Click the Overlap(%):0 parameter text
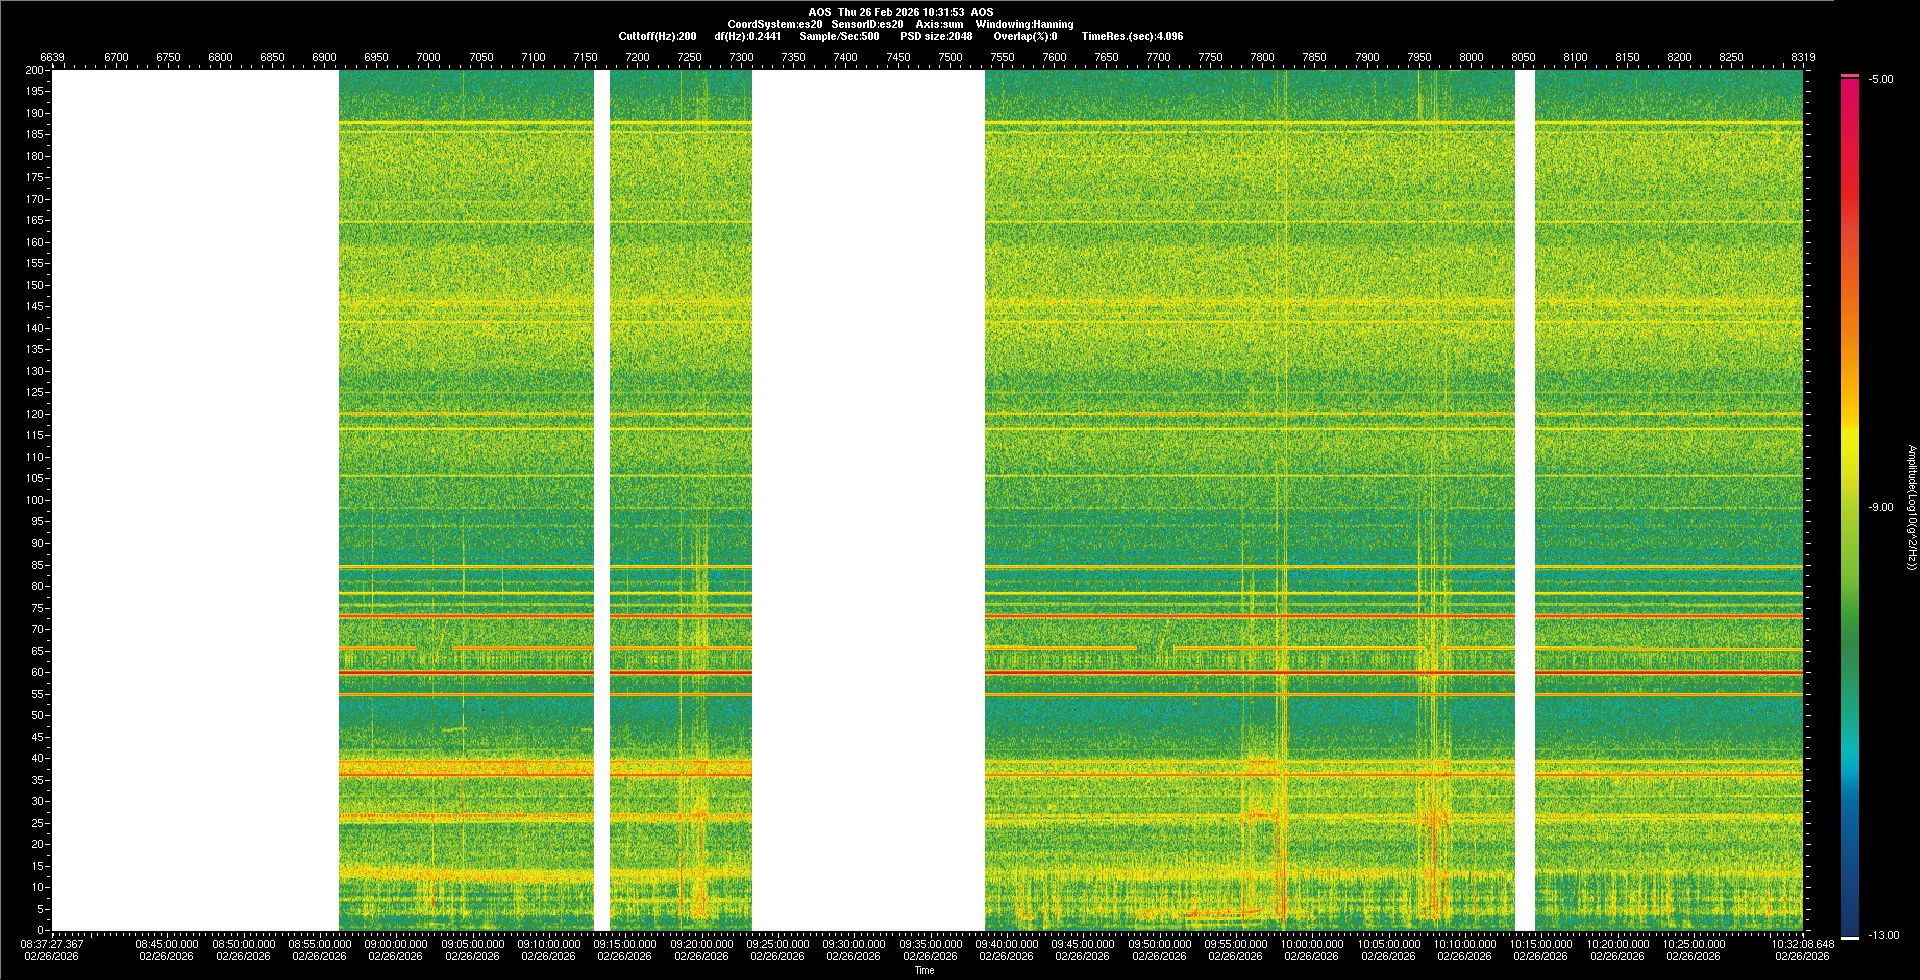Screen dimensions: 1920x980 click(x=1025, y=36)
